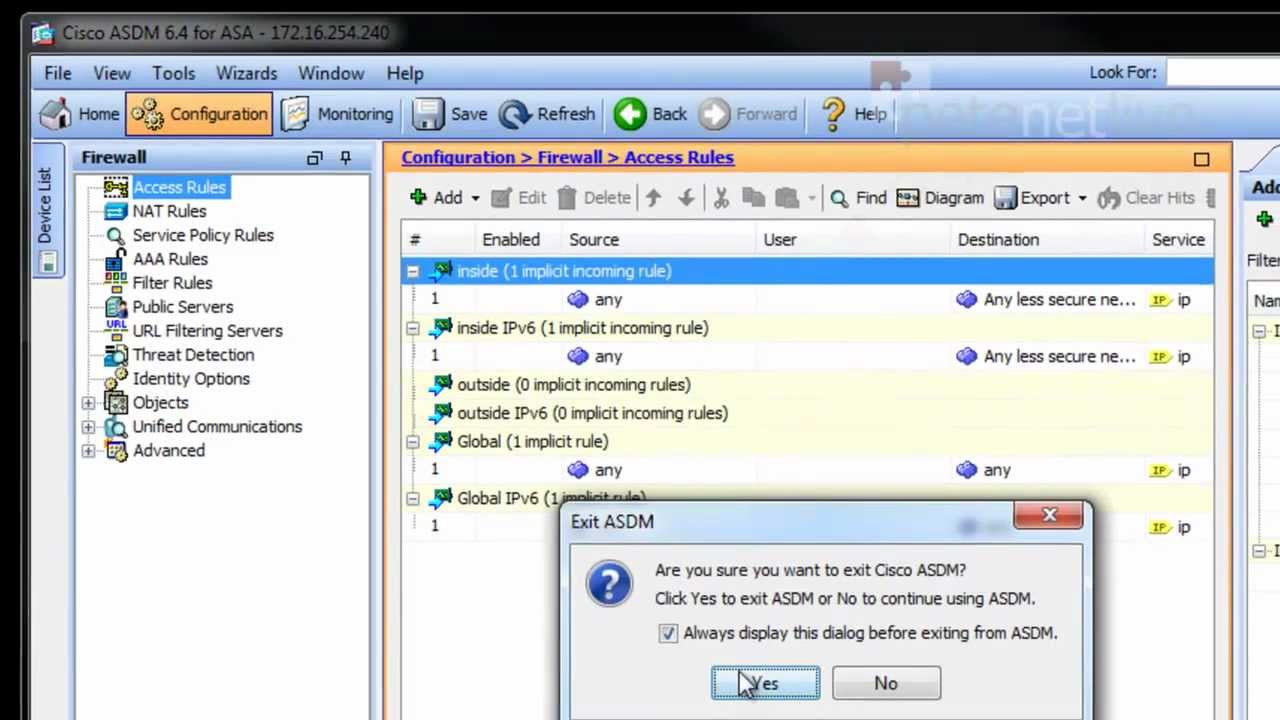Click the Enabled column header

(x=511, y=240)
